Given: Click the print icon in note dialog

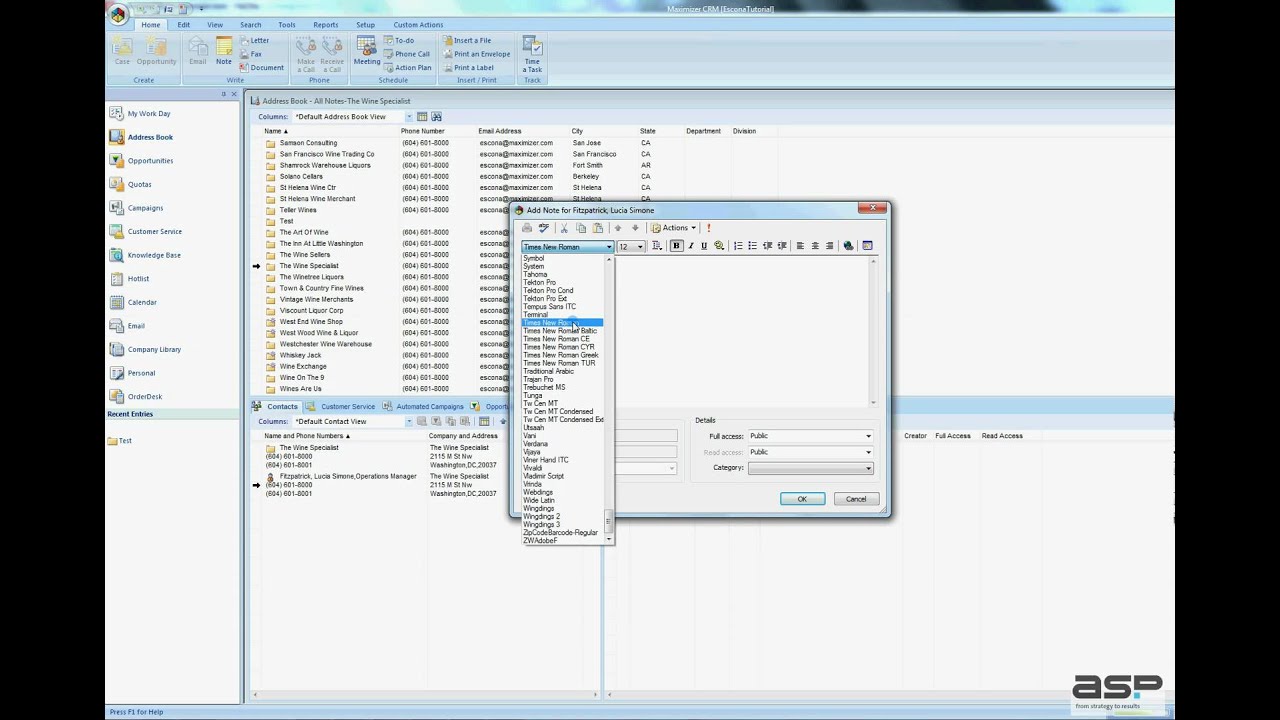Looking at the screenshot, I should (527, 228).
